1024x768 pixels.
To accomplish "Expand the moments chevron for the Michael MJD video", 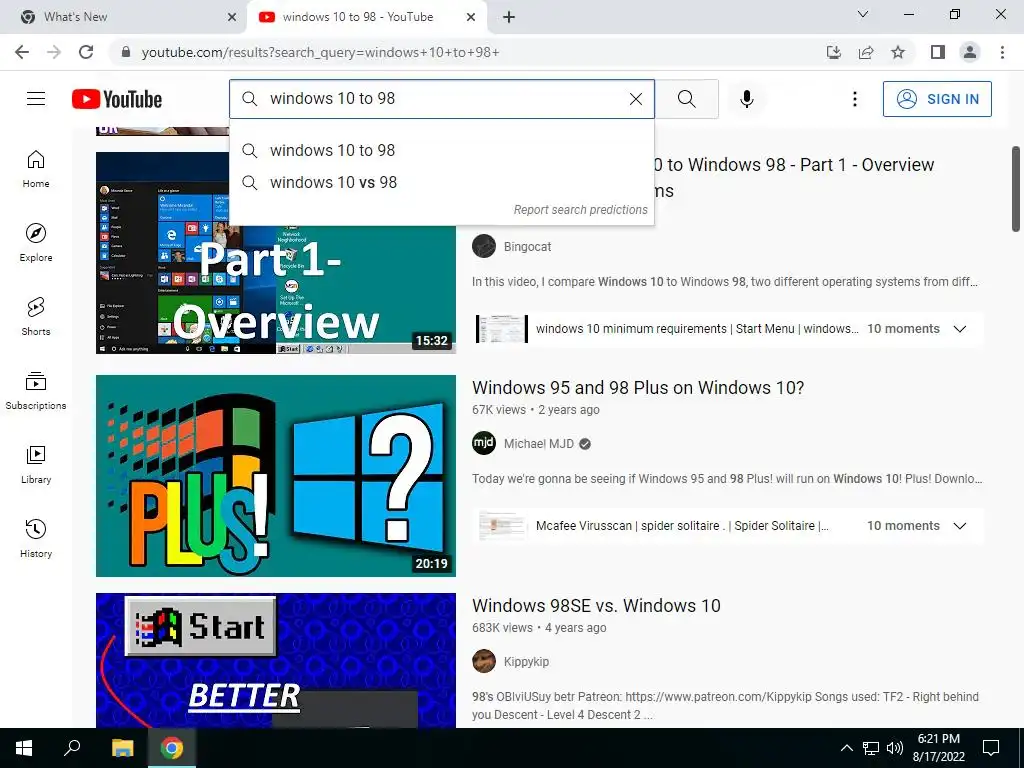I will (959, 526).
